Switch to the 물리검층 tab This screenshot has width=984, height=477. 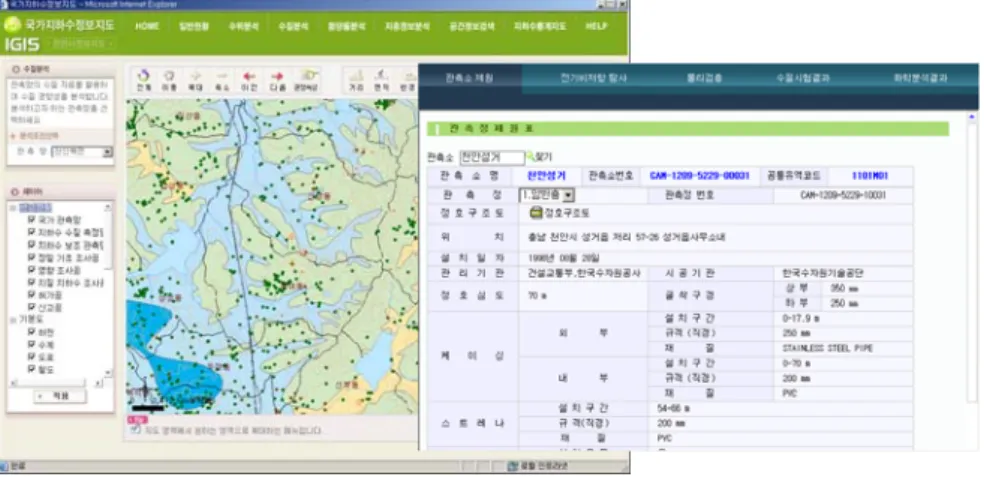point(704,78)
